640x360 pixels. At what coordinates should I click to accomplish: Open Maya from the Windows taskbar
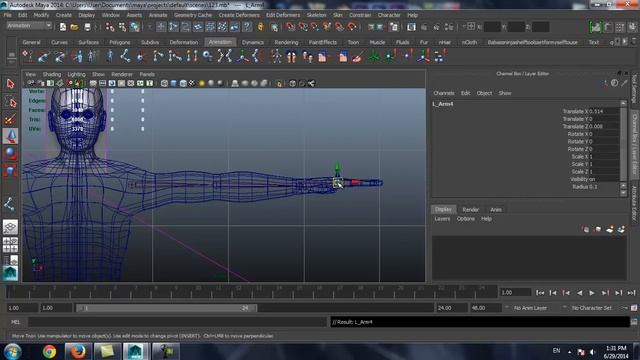(135, 351)
